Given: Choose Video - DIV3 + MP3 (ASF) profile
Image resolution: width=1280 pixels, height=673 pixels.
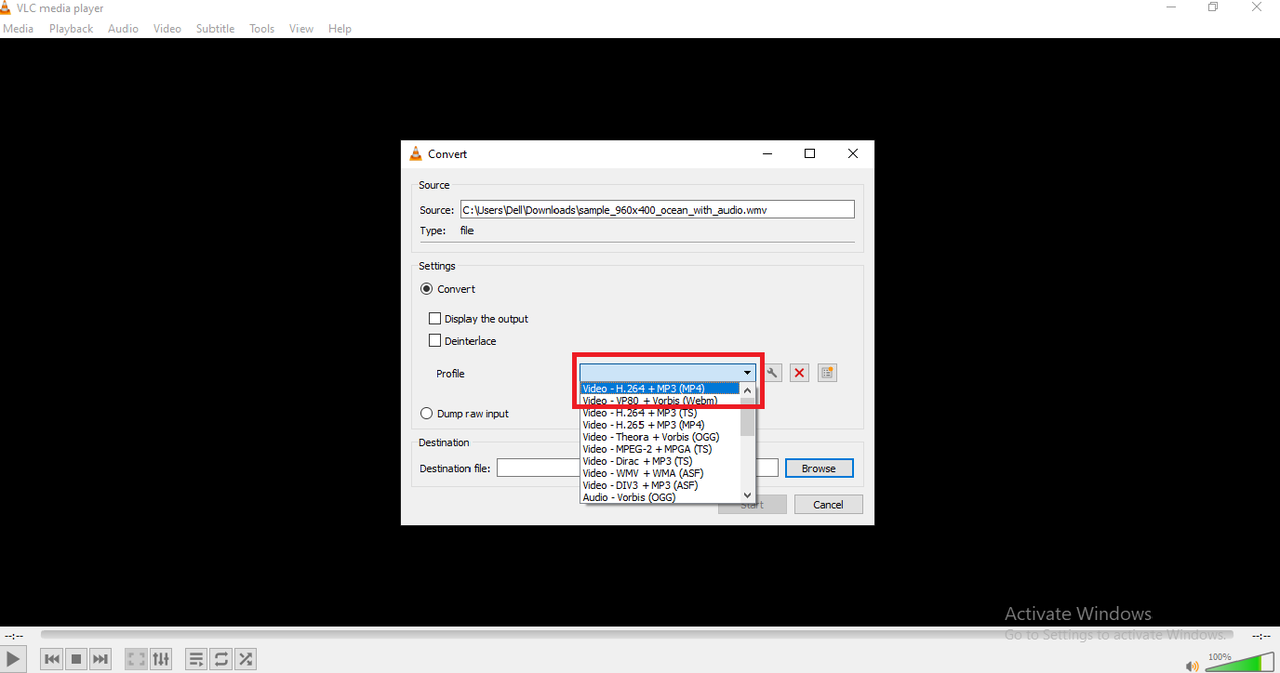Looking at the screenshot, I should 660,485.
